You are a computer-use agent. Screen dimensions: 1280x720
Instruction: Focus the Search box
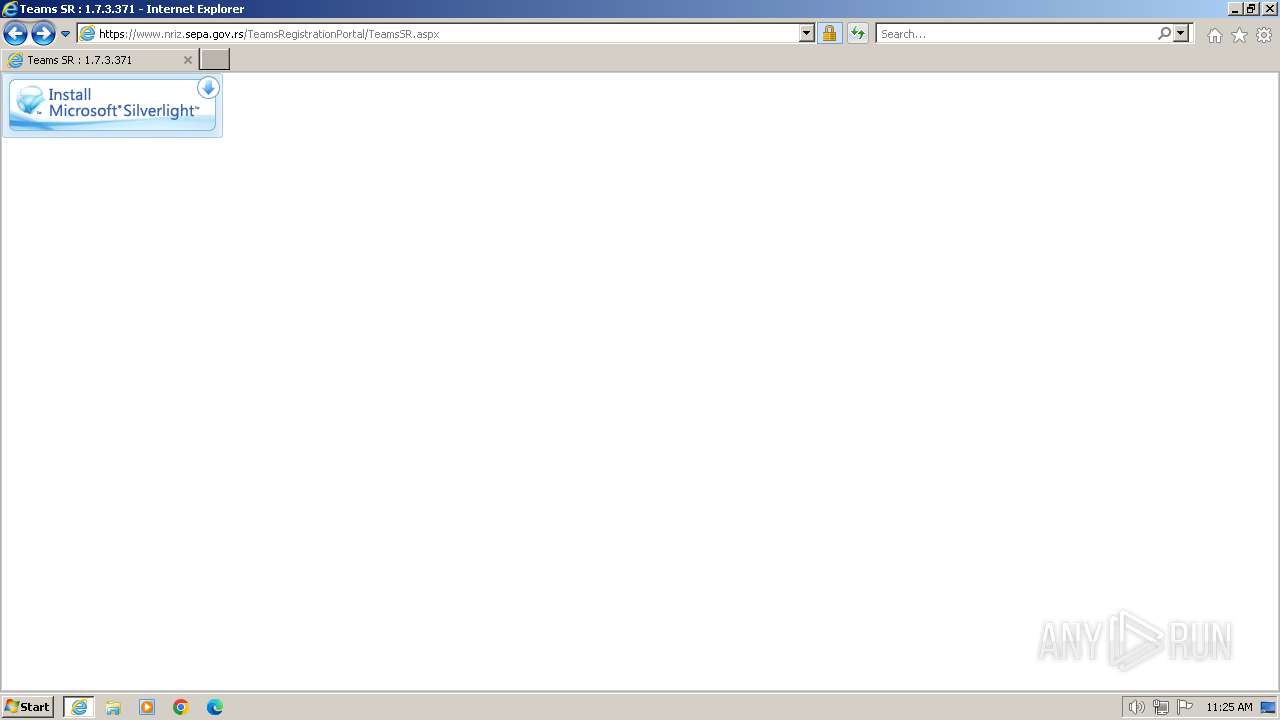[x=1016, y=34]
